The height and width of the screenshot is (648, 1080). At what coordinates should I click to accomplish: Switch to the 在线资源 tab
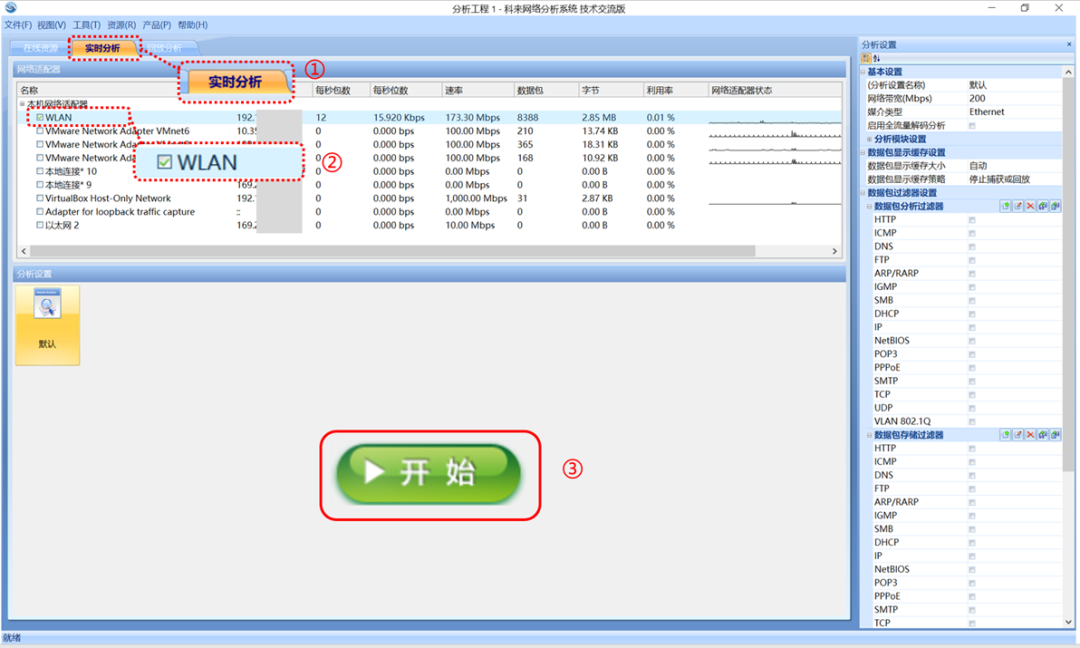coord(40,48)
